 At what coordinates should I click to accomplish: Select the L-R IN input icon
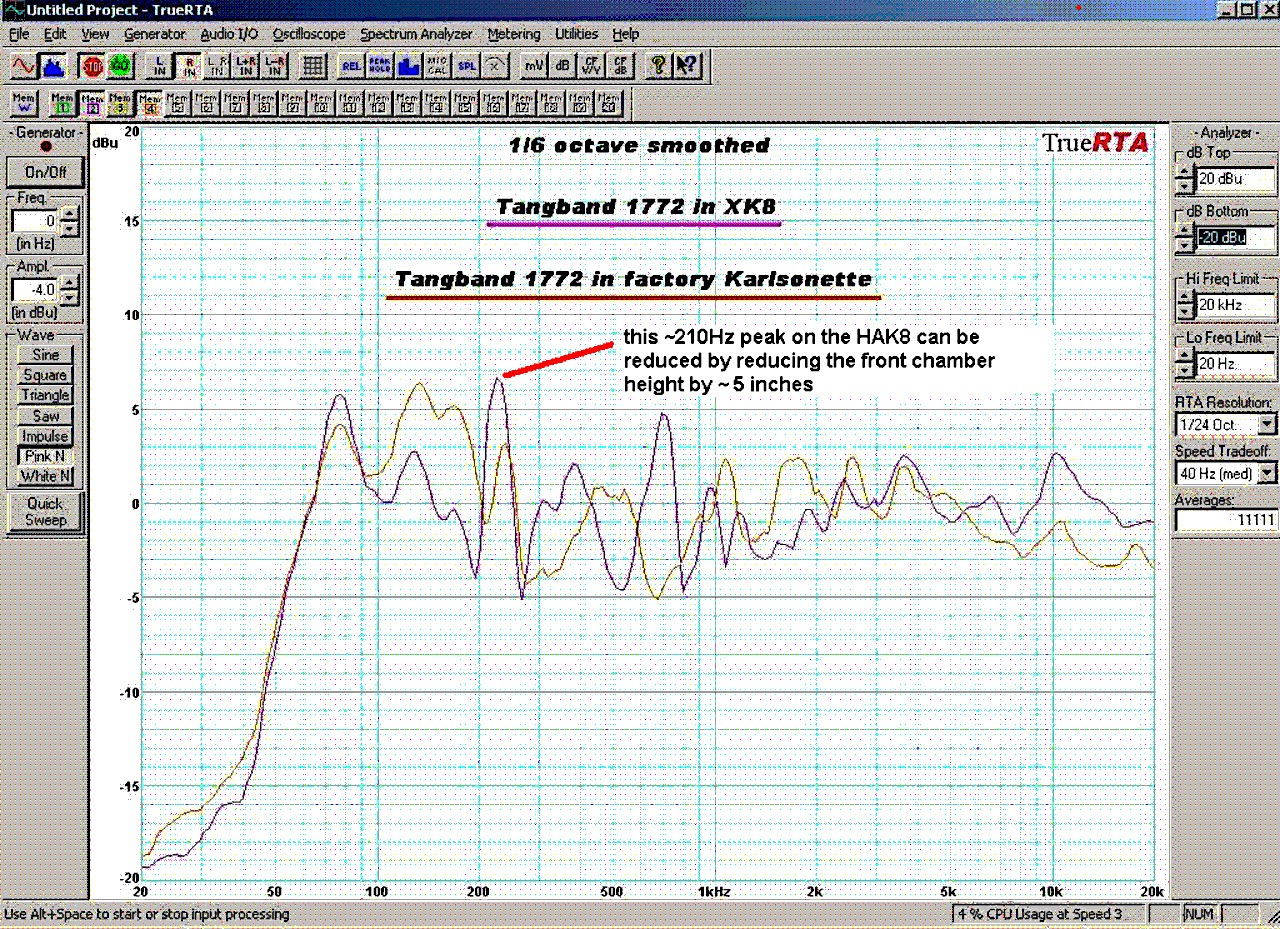(x=274, y=66)
